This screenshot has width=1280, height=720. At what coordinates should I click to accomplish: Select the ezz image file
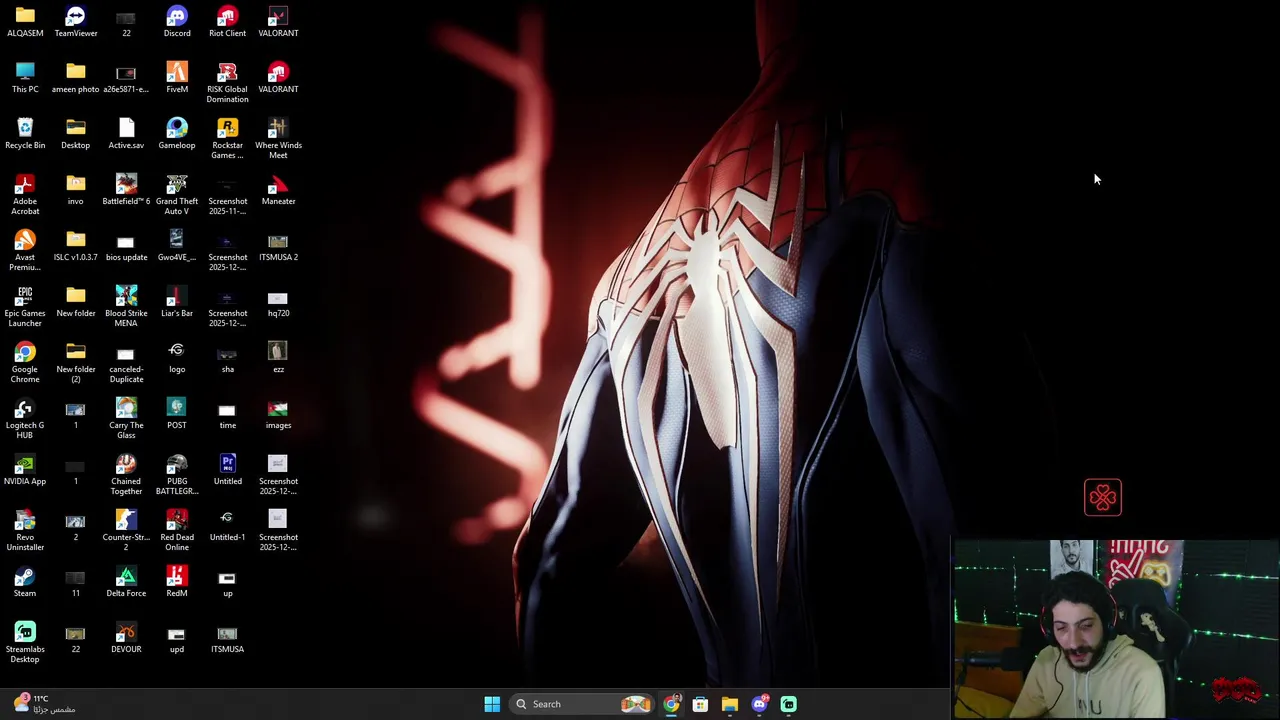[278, 358]
